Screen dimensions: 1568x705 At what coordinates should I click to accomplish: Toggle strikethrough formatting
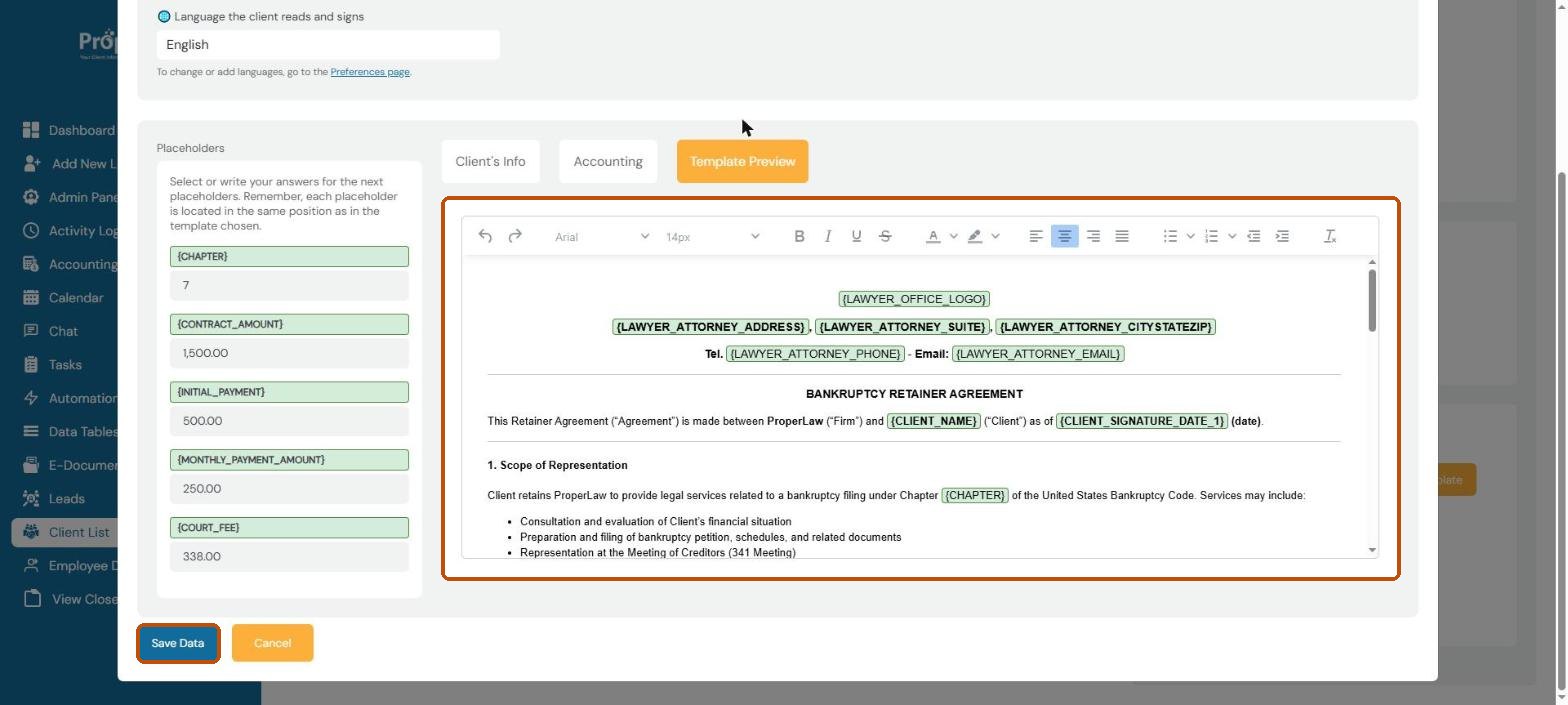coord(885,236)
